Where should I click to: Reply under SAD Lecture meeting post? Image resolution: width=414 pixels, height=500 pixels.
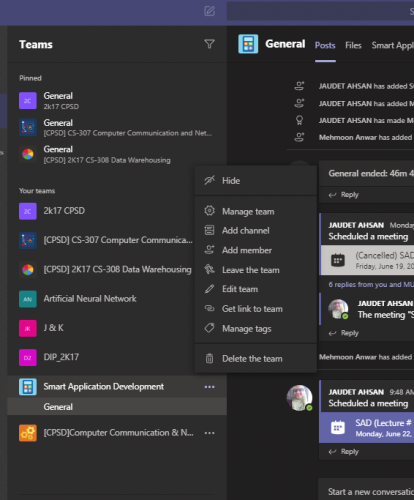click(x=344, y=452)
